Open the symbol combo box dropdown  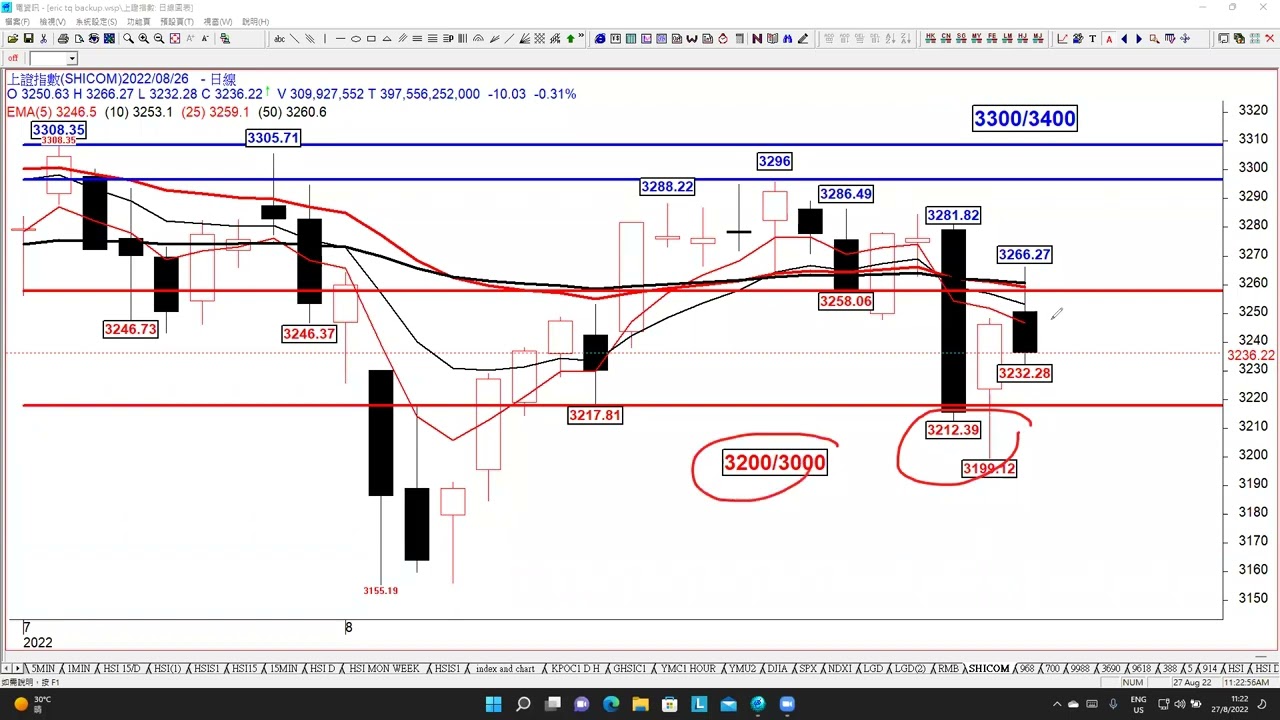(72, 58)
